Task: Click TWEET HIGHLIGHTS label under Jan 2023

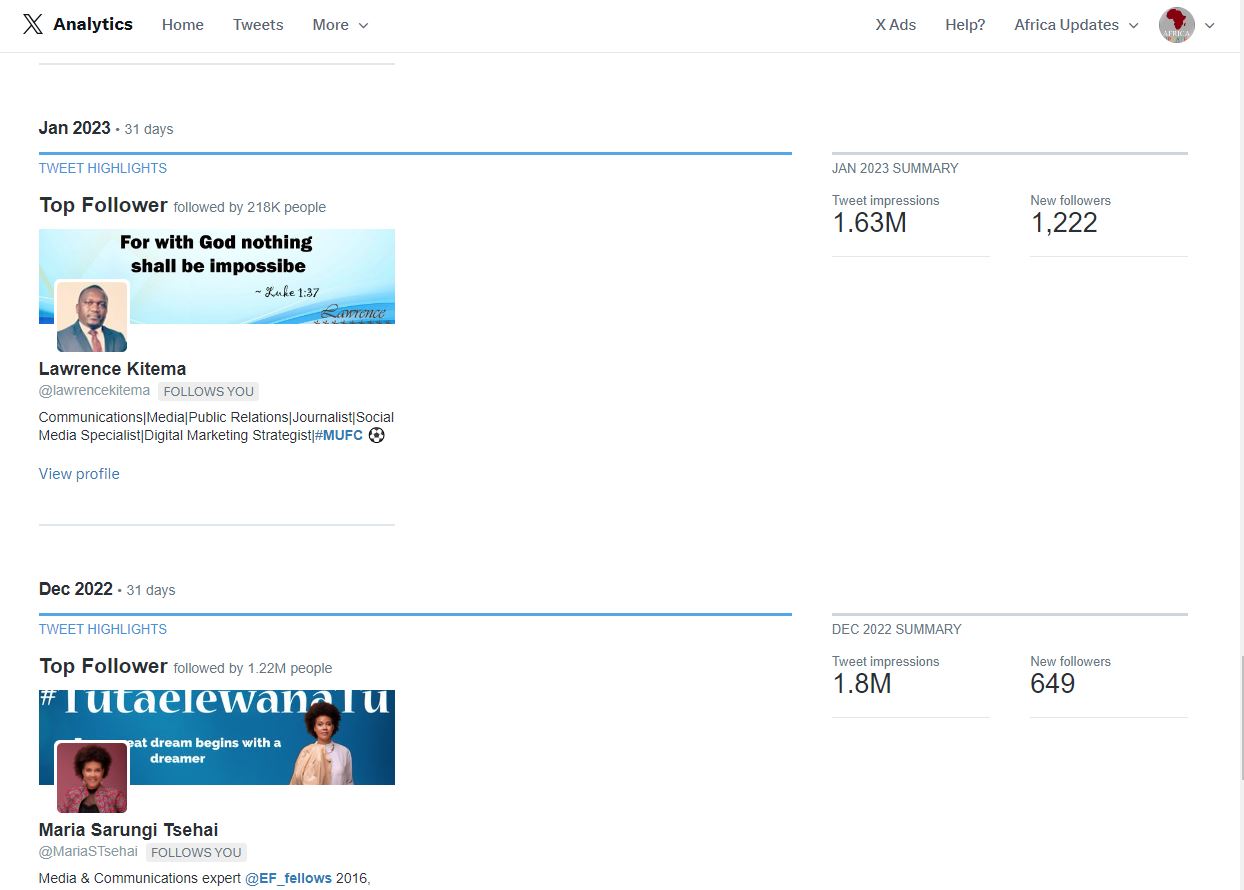Action: click(x=103, y=168)
